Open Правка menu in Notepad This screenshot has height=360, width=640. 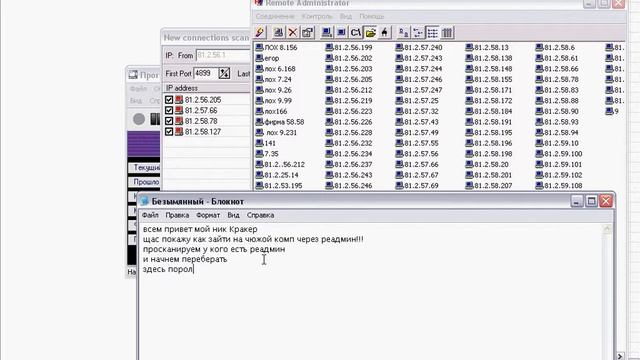pyautogui.click(x=177, y=215)
